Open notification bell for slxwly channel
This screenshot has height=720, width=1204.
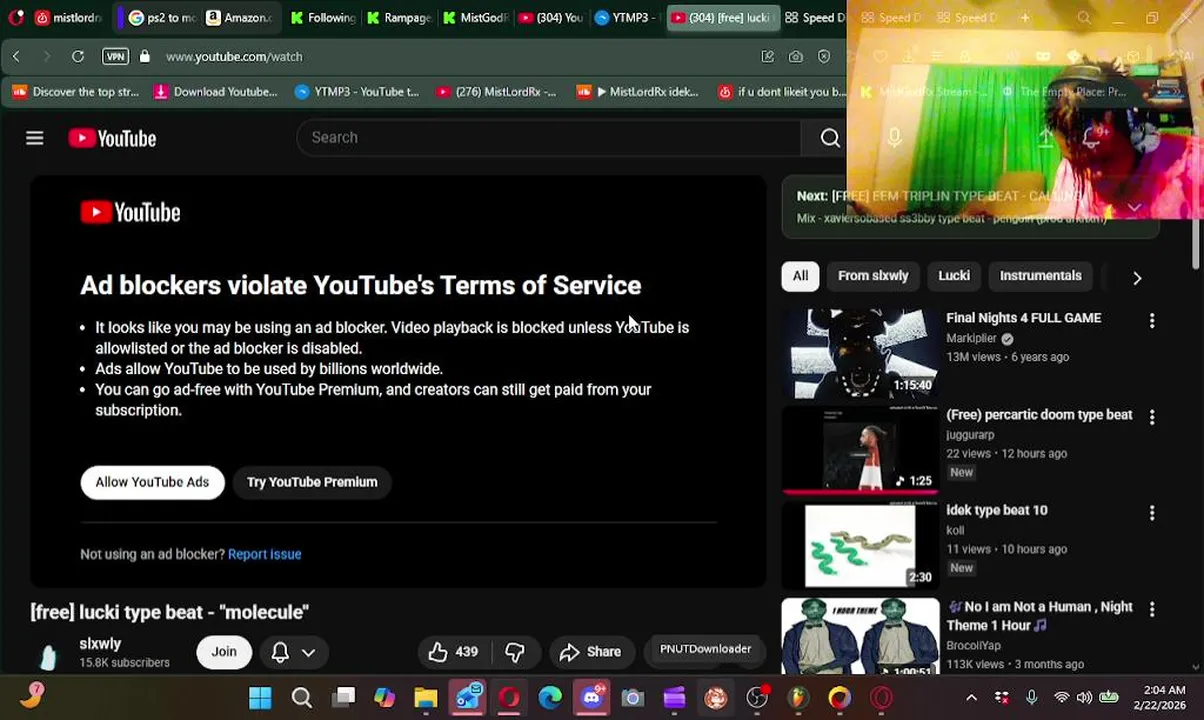[x=280, y=652]
